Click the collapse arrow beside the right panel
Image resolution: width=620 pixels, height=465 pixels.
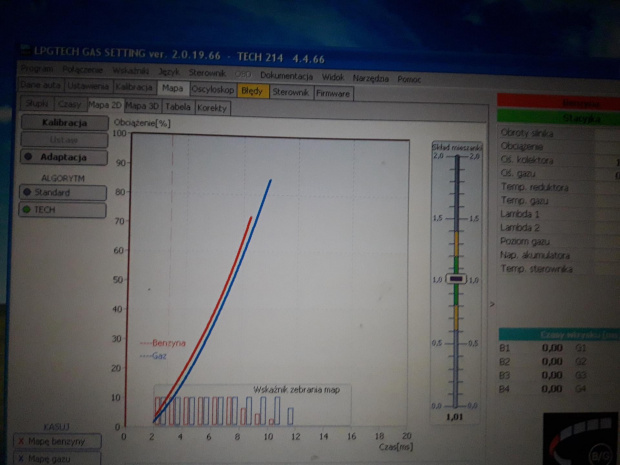pos(492,304)
